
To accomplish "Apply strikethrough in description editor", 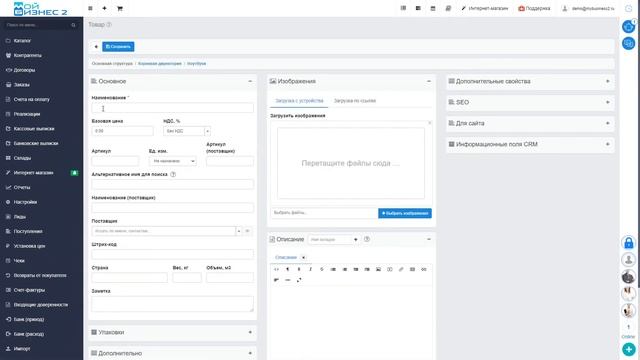I will [322, 269].
